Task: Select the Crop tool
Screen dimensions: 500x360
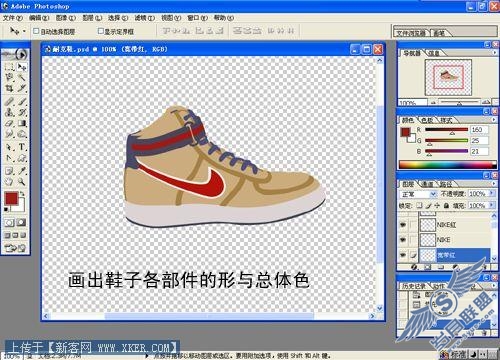Action: click(9, 88)
